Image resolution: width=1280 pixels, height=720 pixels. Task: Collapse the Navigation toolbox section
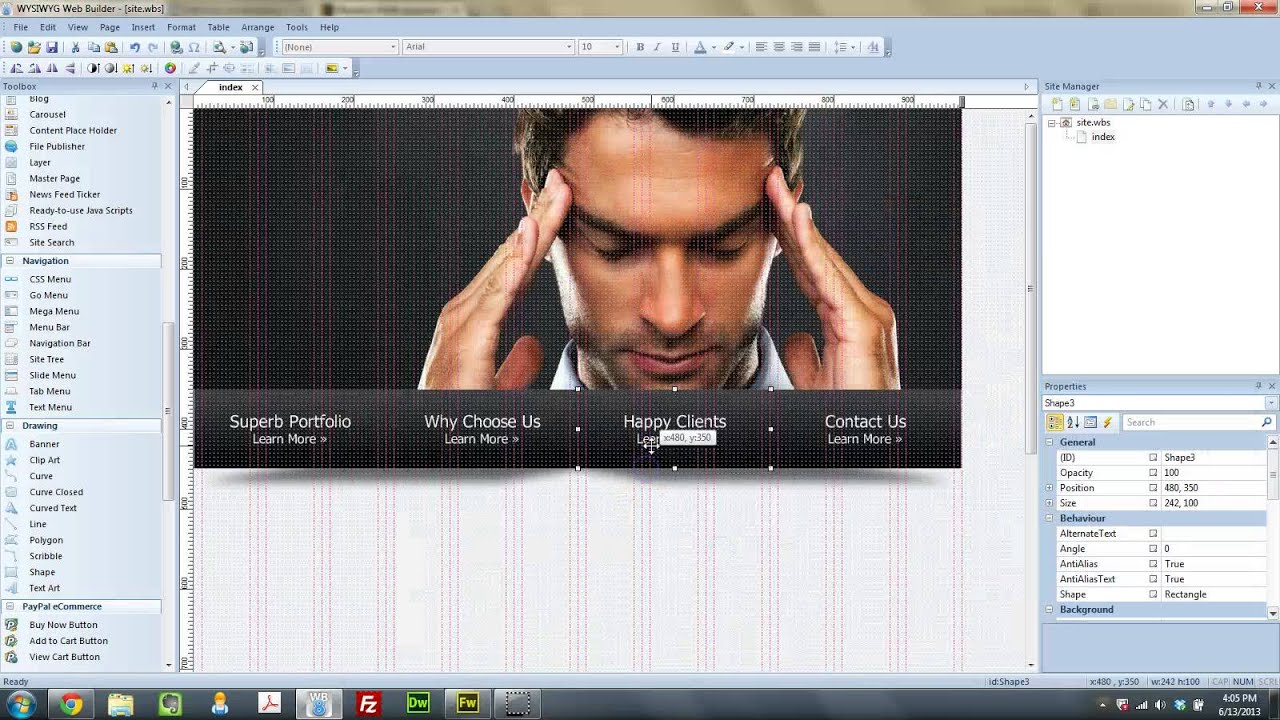point(10,261)
